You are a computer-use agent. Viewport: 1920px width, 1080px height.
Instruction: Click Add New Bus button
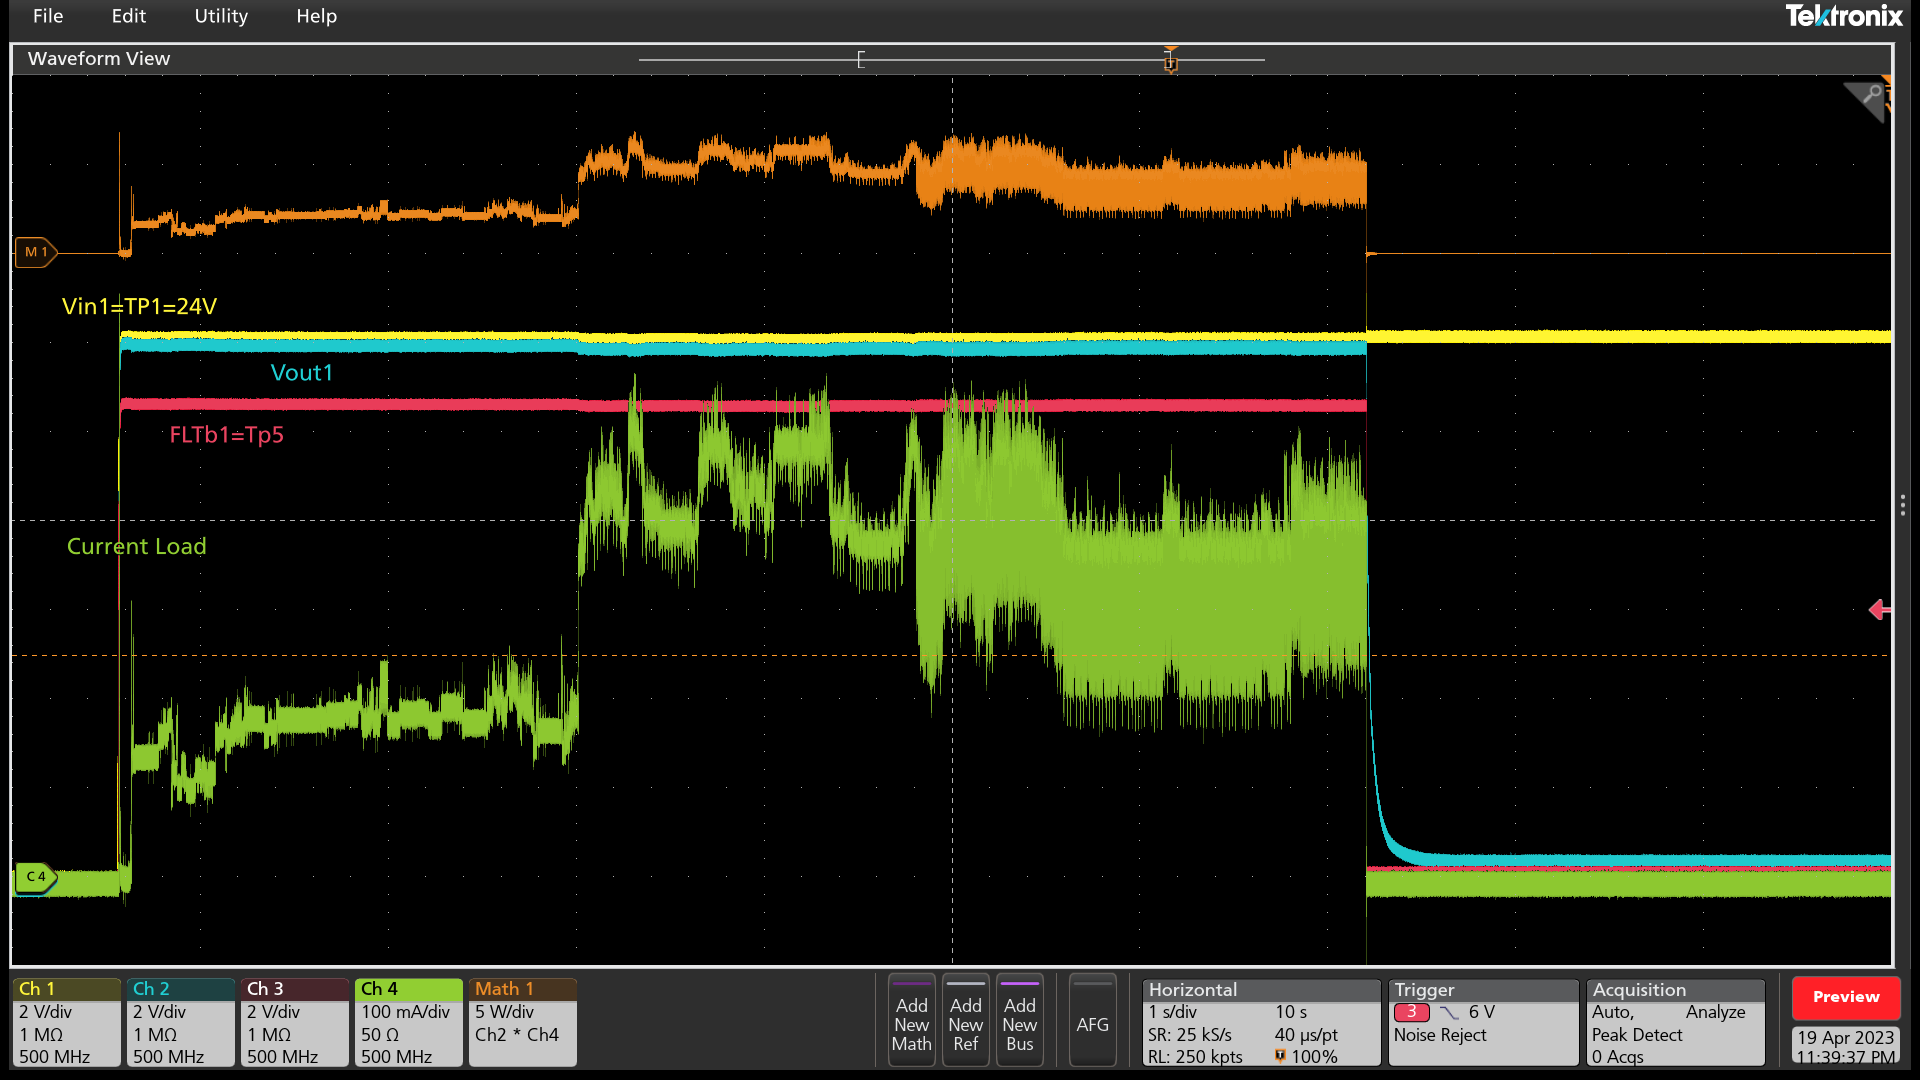pos(1019,1021)
